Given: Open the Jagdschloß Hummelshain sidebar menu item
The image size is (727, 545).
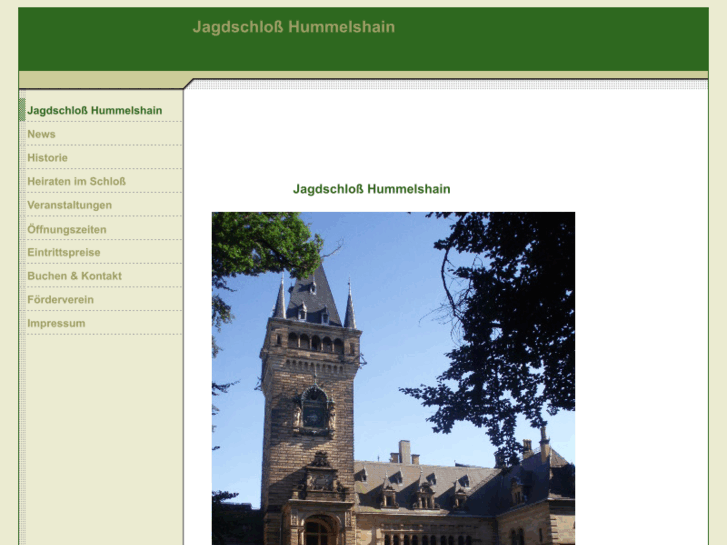Looking at the screenshot, I should [x=95, y=110].
